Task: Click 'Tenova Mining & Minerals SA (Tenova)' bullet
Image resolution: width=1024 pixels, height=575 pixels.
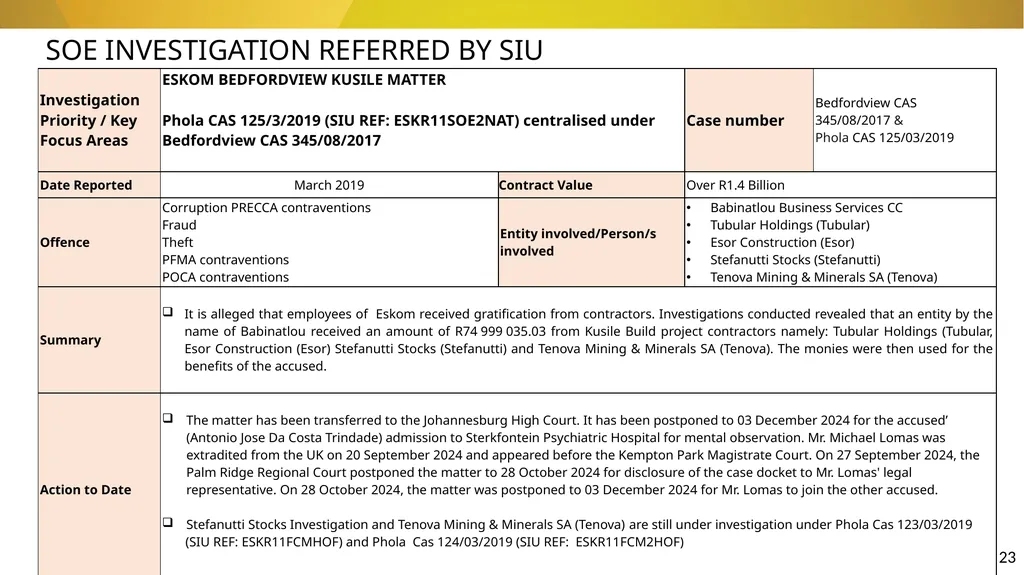Action: click(824, 277)
